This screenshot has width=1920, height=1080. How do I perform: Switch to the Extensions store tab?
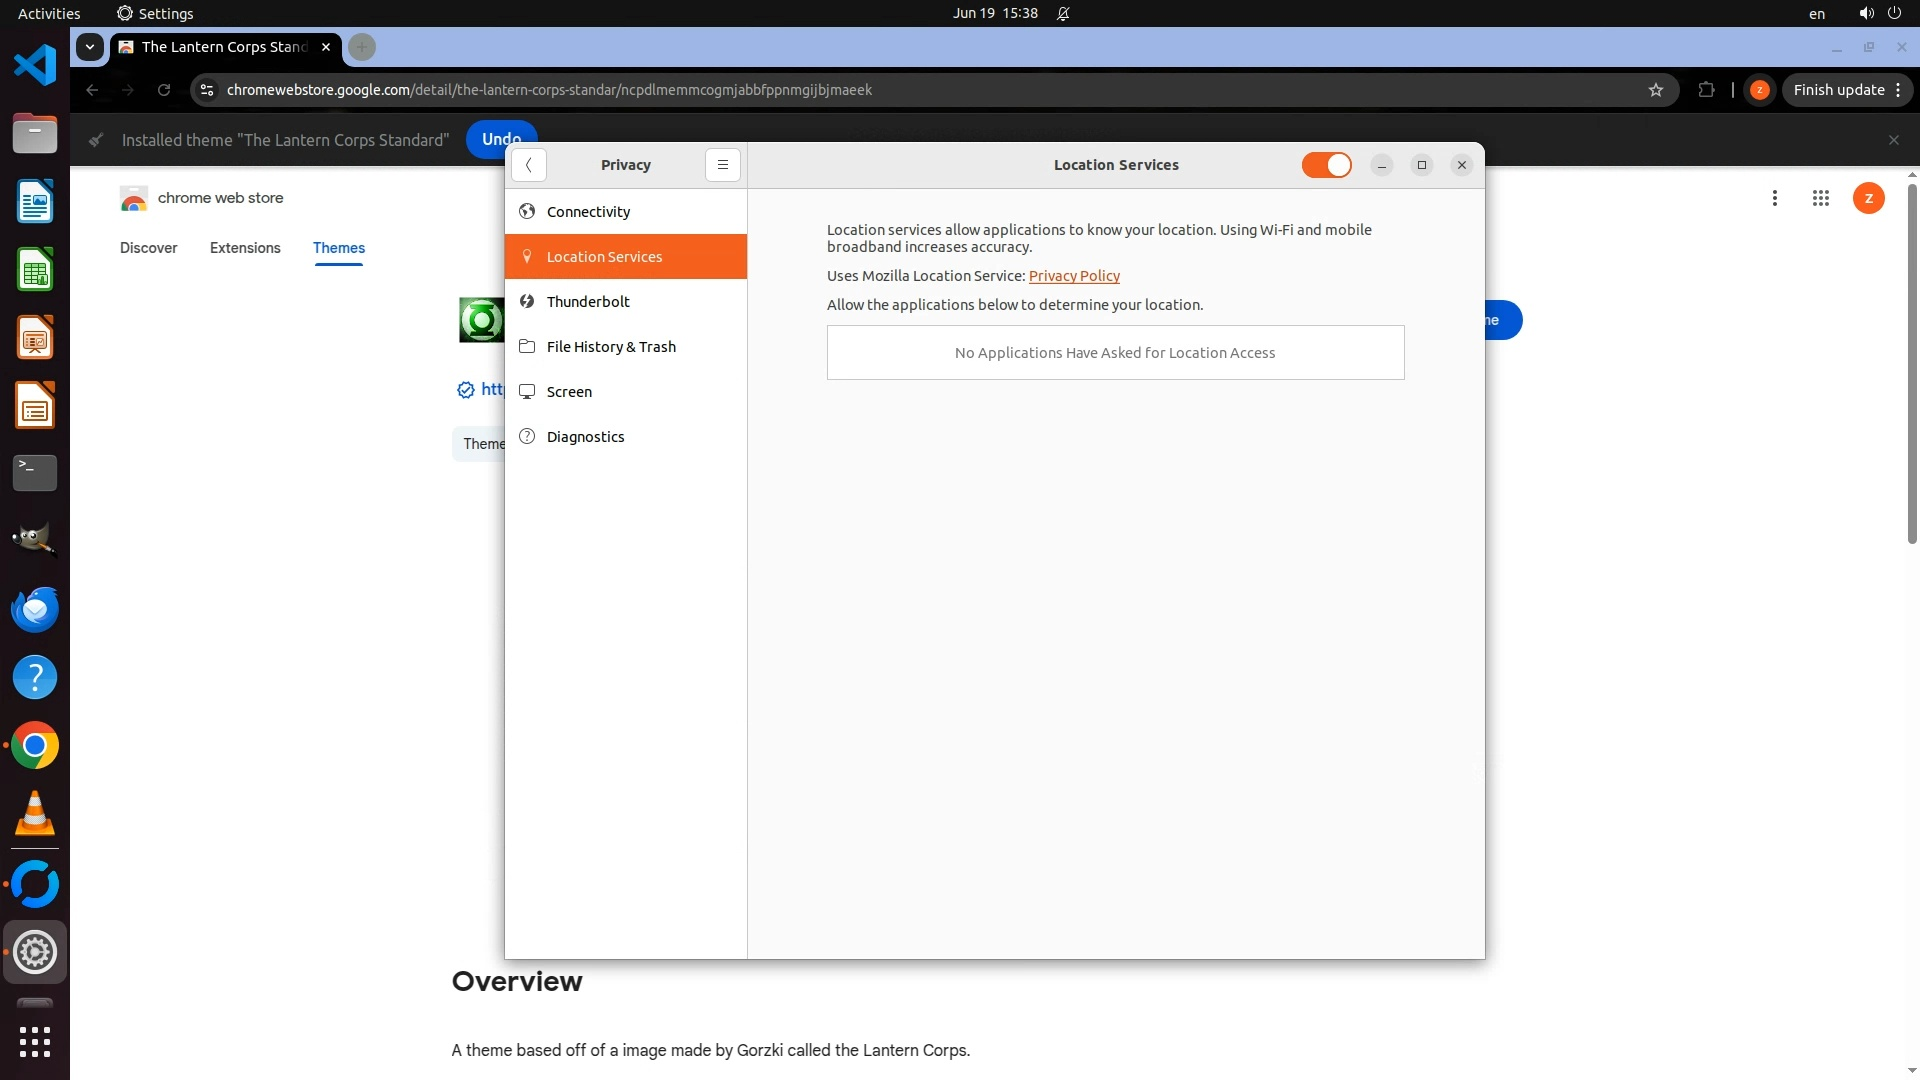245,248
